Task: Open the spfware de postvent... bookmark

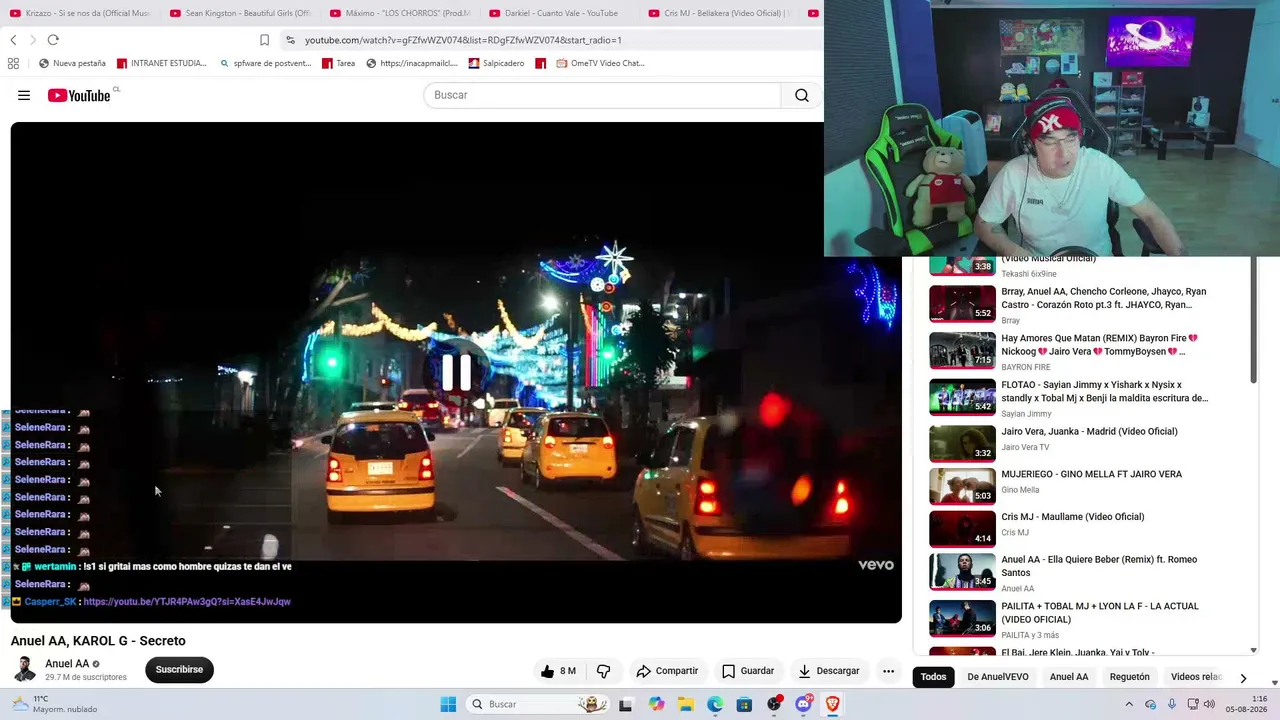Action: (265, 63)
